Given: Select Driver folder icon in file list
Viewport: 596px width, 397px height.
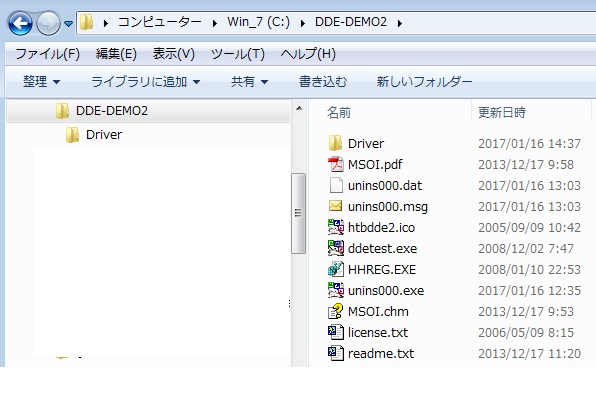Looking at the screenshot, I should (x=335, y=143).
